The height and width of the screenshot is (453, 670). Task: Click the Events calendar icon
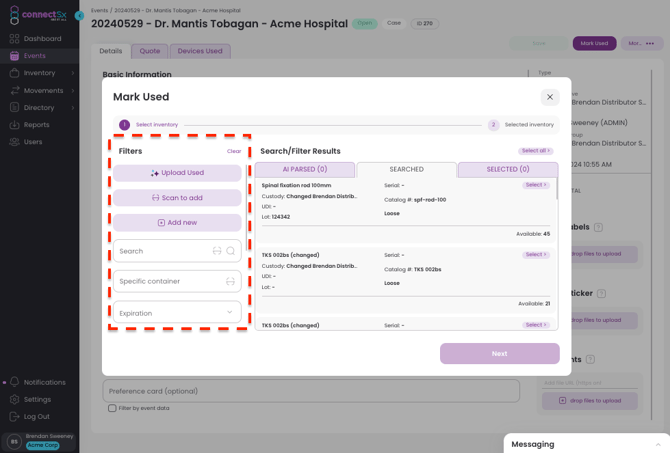[x=14, y=56]
